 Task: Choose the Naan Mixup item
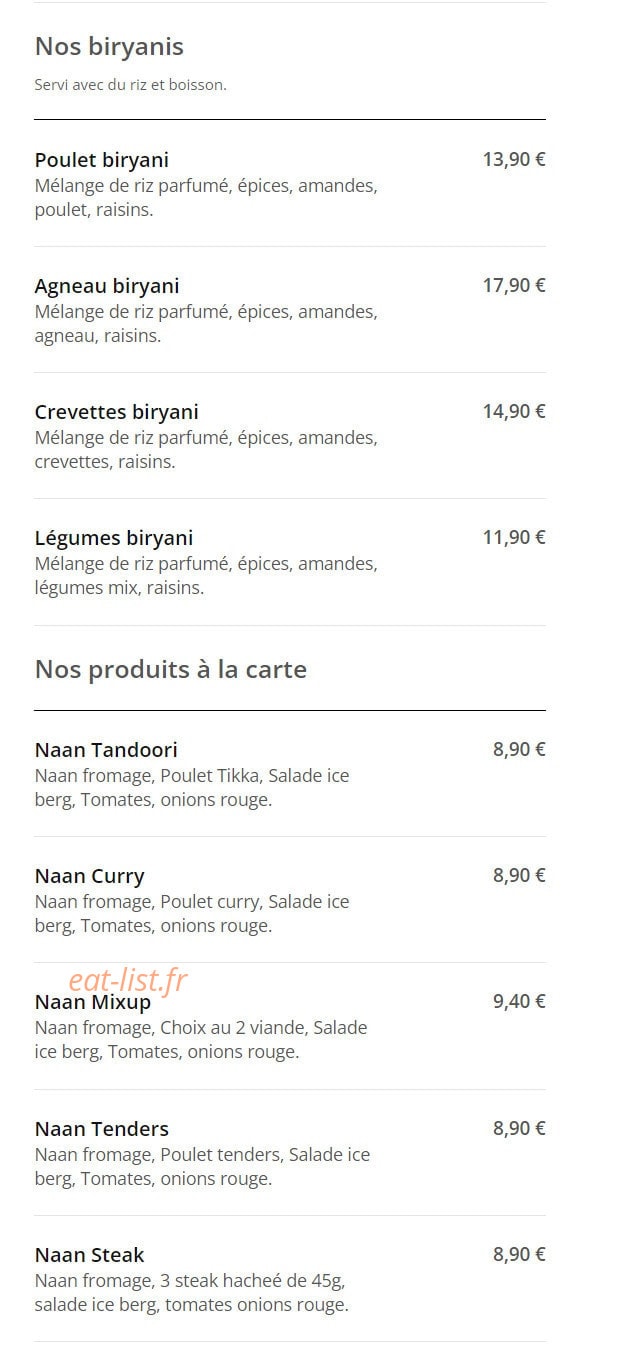tap(290, 1026)
